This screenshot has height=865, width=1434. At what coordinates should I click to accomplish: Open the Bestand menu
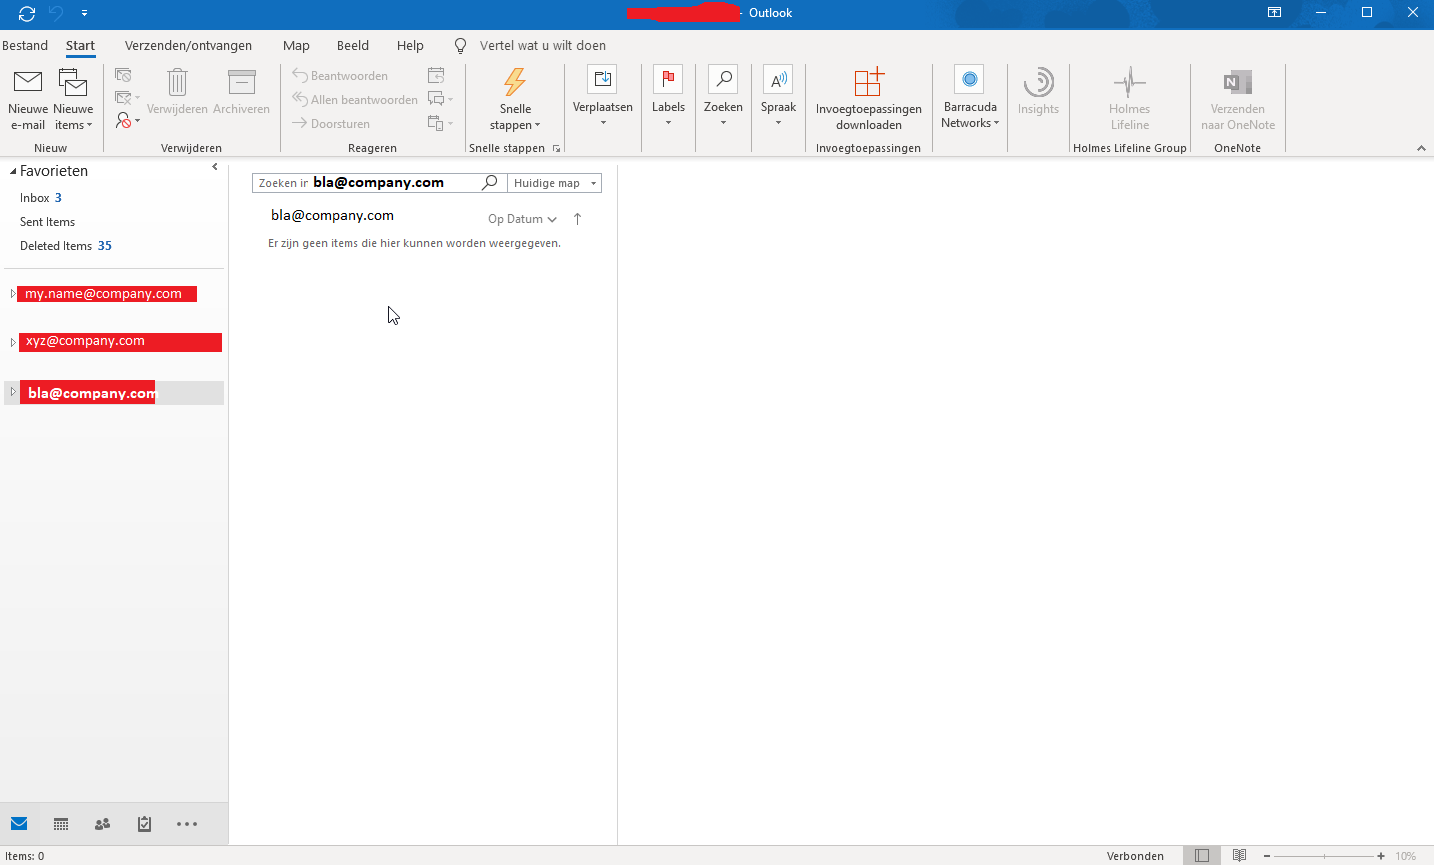[25, 45]
